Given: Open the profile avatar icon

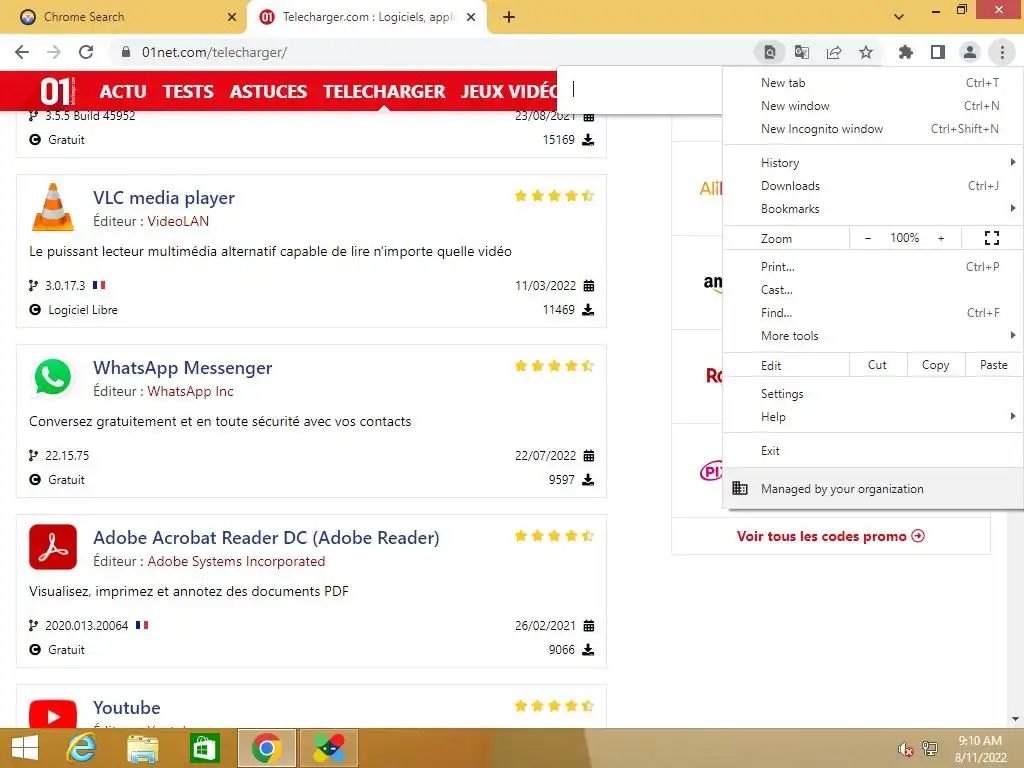Looking at the screenshot, I should click(970, 52).
